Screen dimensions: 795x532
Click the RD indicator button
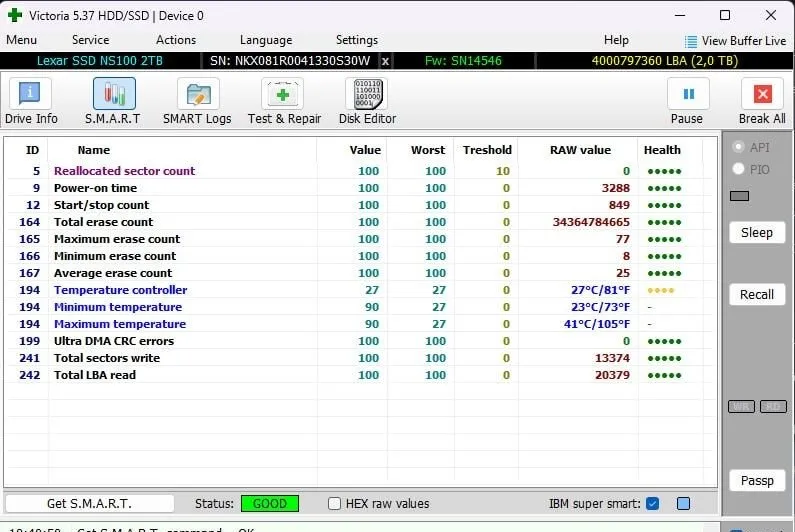click(x=773, y=407)
